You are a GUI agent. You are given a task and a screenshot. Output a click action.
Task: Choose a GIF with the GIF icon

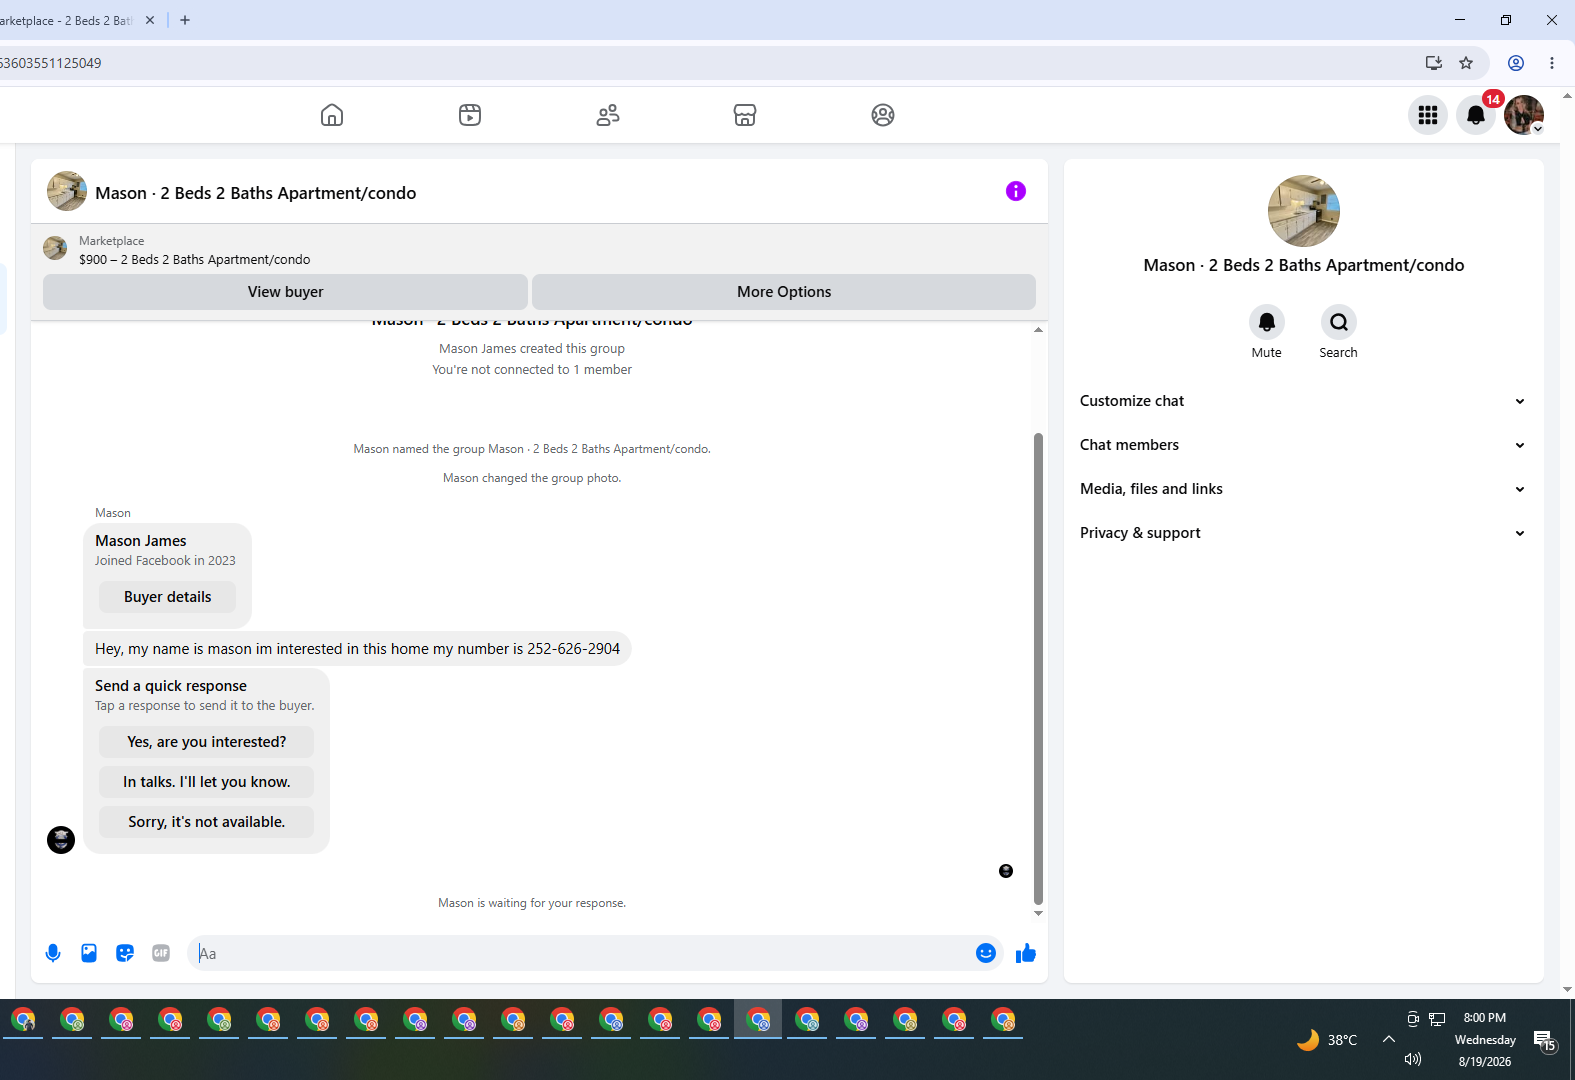(161, 953)
